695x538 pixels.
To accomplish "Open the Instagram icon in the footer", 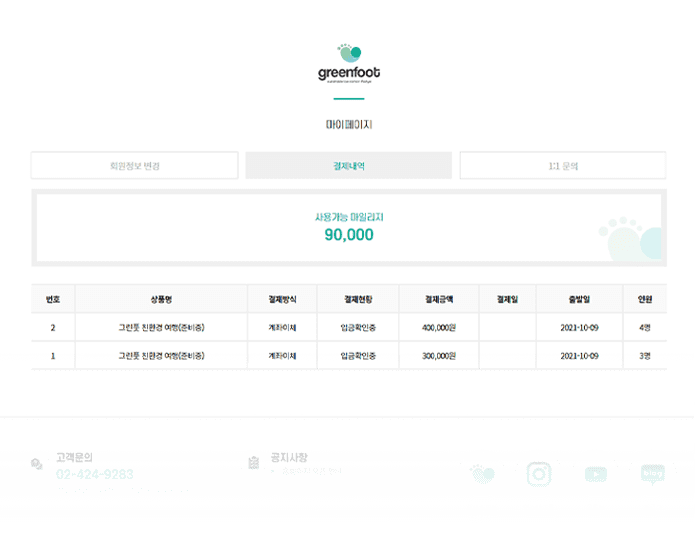I will 540,474.
